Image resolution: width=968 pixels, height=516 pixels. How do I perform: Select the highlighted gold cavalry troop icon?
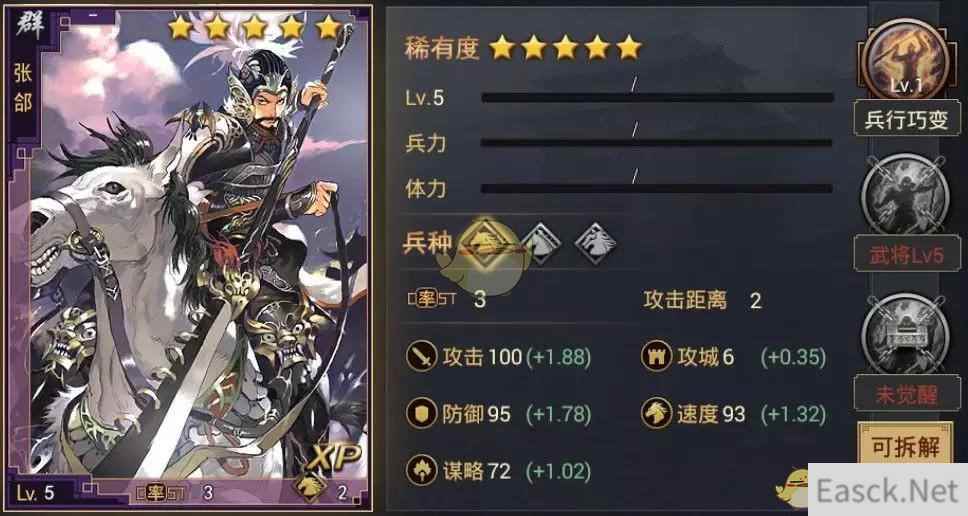486,244
